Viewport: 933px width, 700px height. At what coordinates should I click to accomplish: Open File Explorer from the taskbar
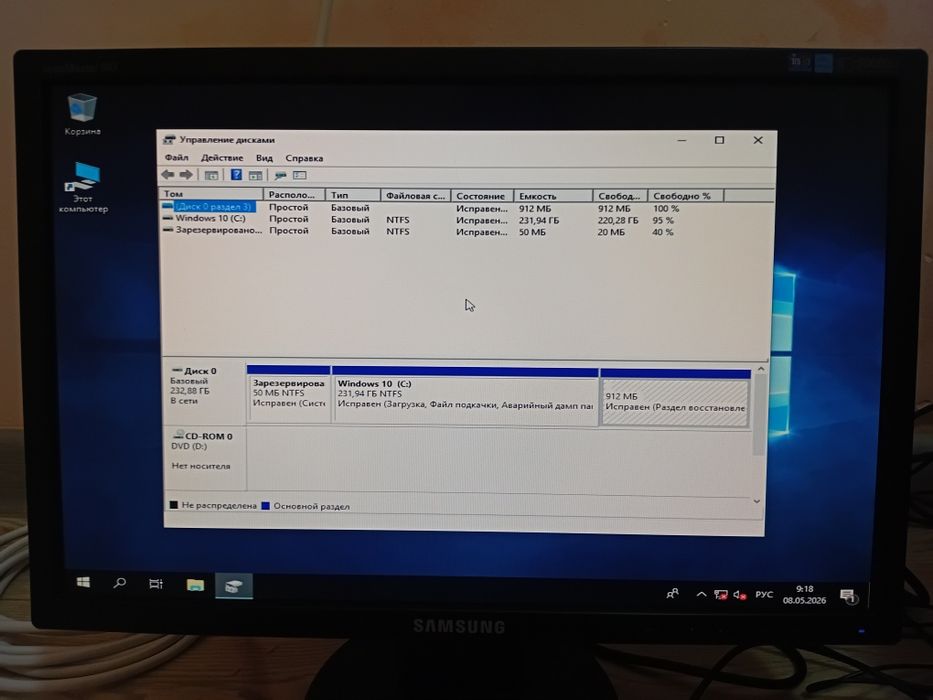pos(195,585)
